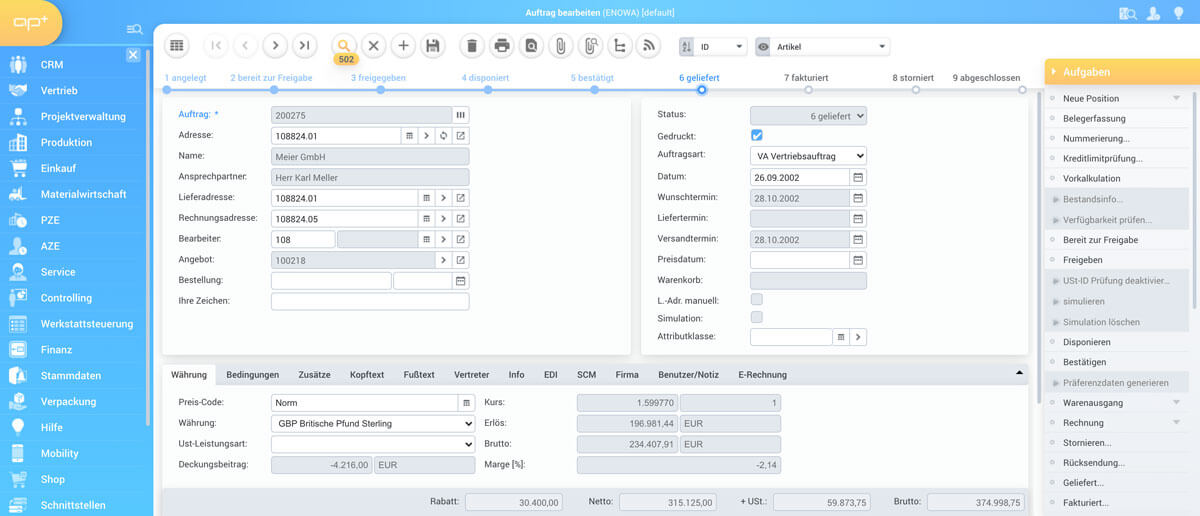
Task: Jump to last record arrow icon
Action: coord(305,45)
